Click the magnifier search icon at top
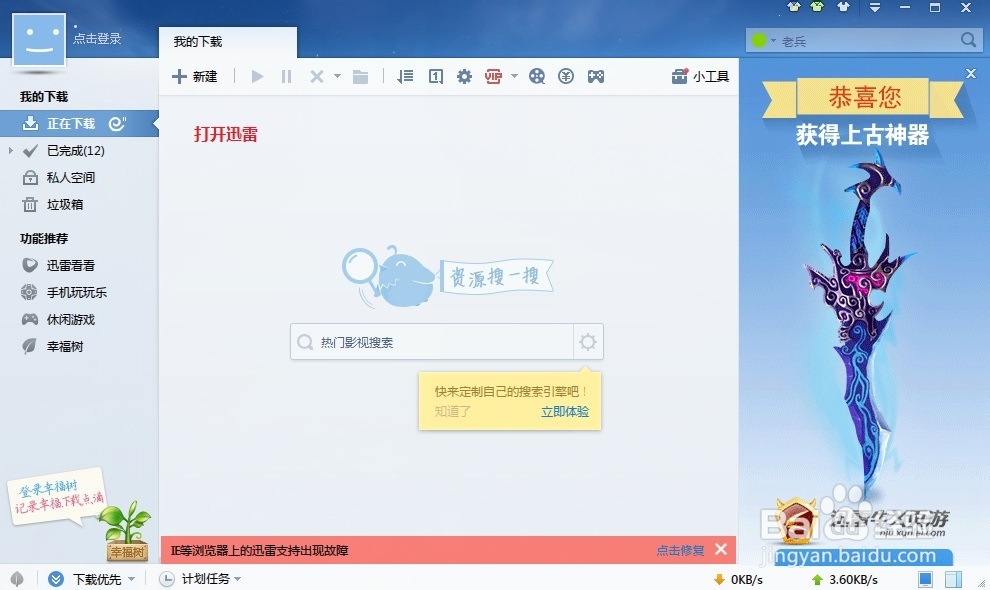 coord(968,40)
